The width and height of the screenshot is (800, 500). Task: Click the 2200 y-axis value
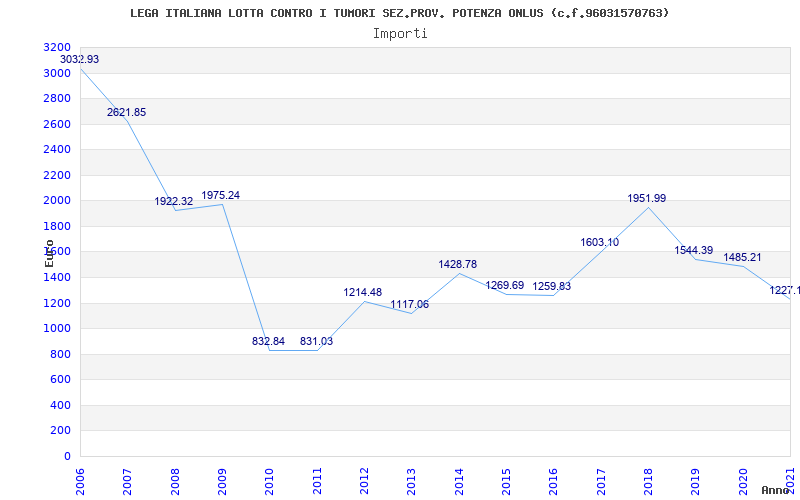click(57, 176)
